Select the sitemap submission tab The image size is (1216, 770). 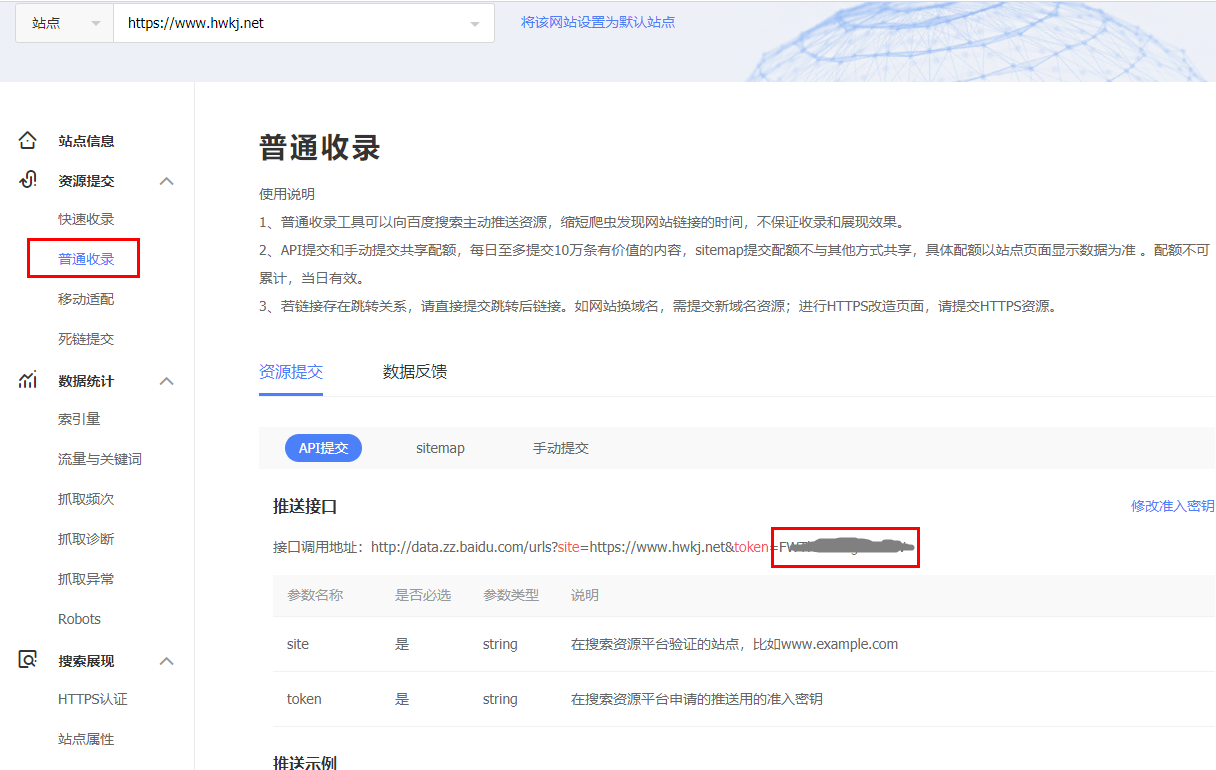pyautogui.click(x=440, y=448)
